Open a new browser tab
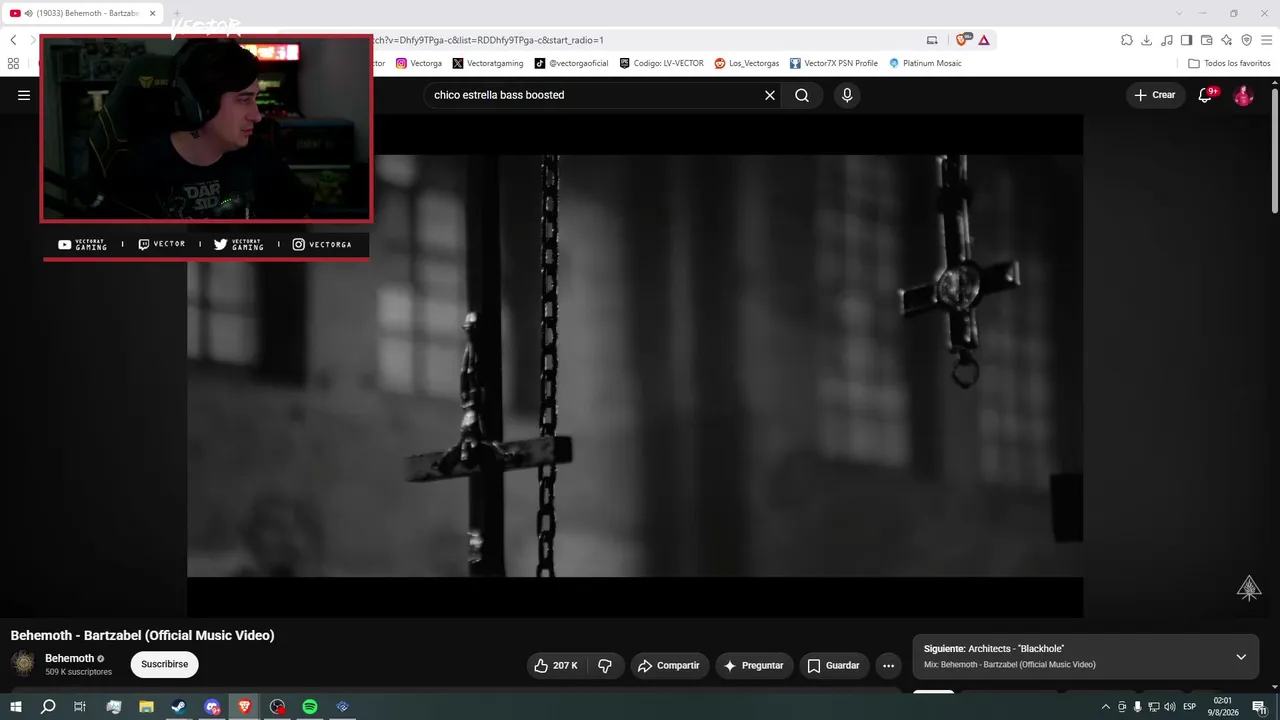The width and height of the screenshot is (1280, 720). tap(177, 13)
